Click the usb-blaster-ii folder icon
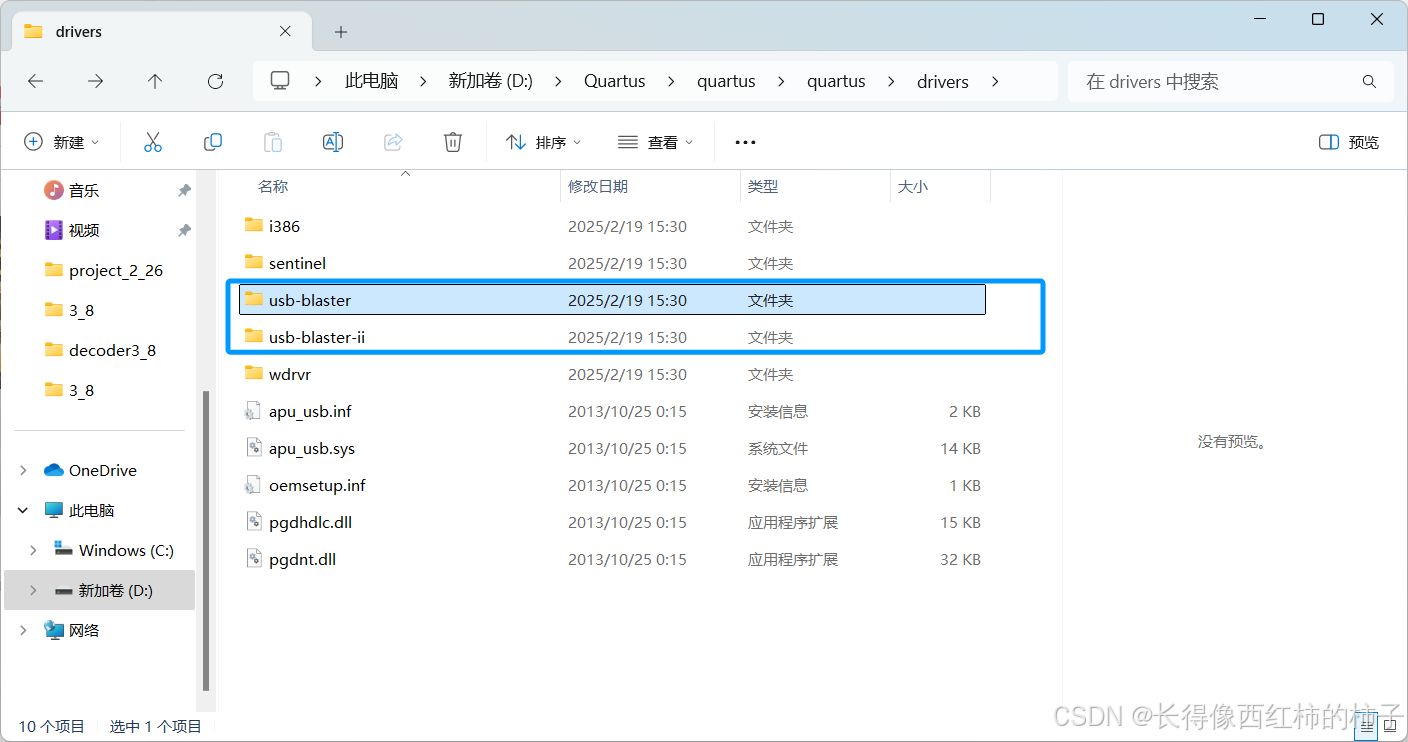1408x742 pixels. pos(253,336)
